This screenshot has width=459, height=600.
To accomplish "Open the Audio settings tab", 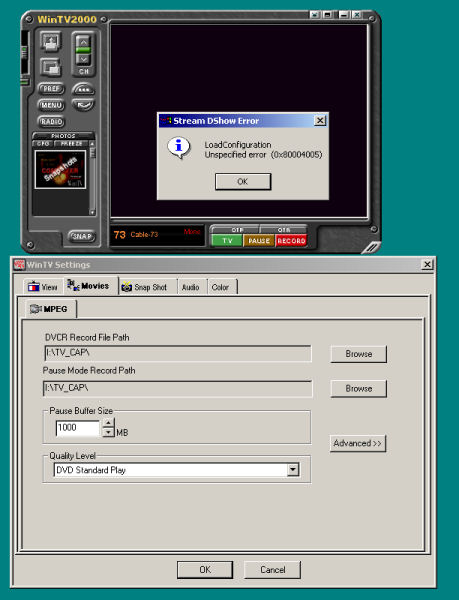I will click(190, 287).
